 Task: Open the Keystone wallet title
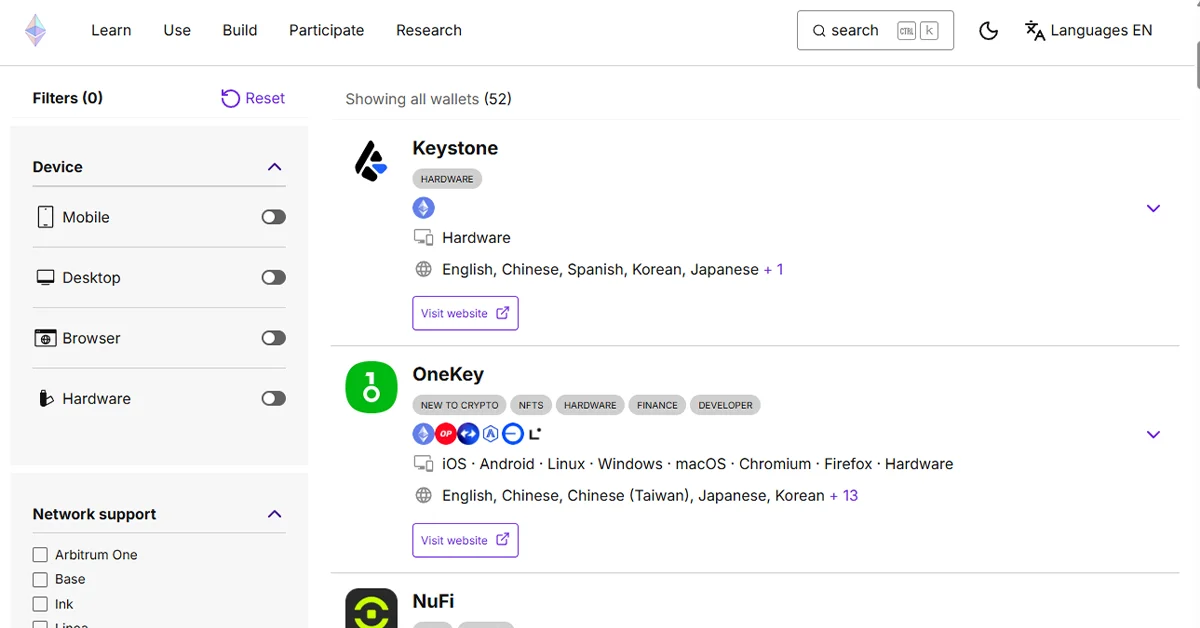pyautogui.click(x=455, y=148)
